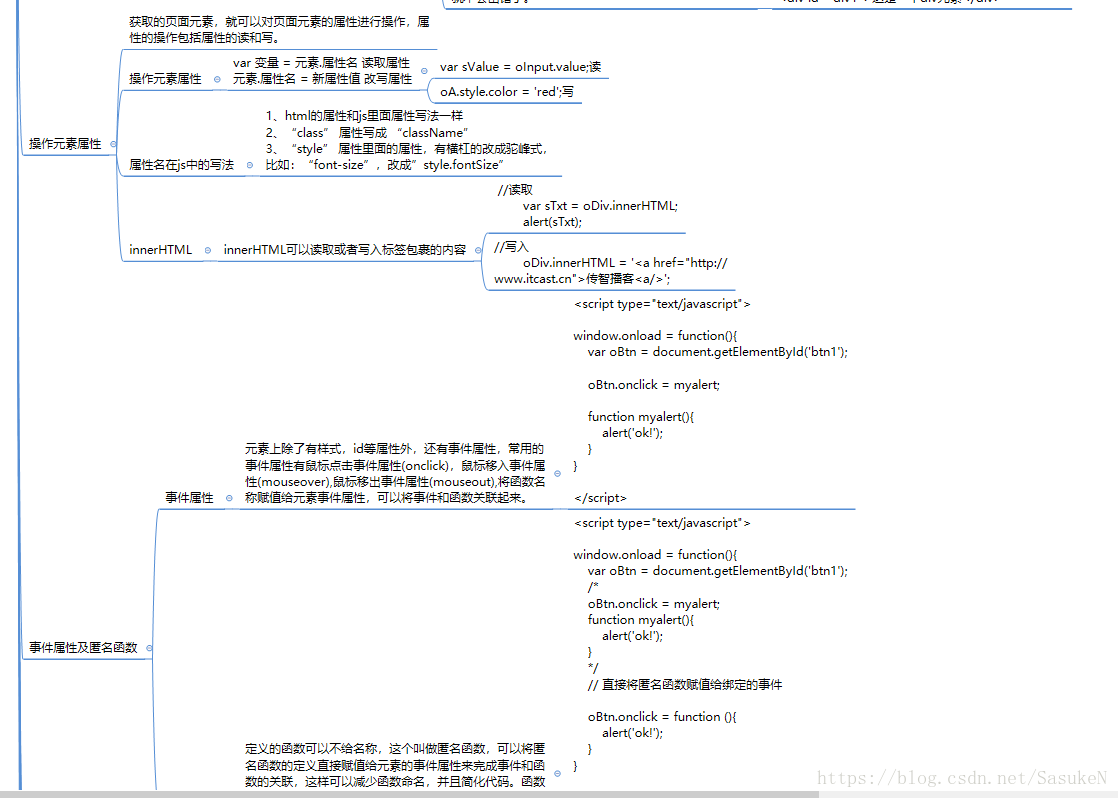Image resolution: width=1118 pixels, height=798 pixels.
Task: Click the first </script> closing tag
Action: click(600, 498)
